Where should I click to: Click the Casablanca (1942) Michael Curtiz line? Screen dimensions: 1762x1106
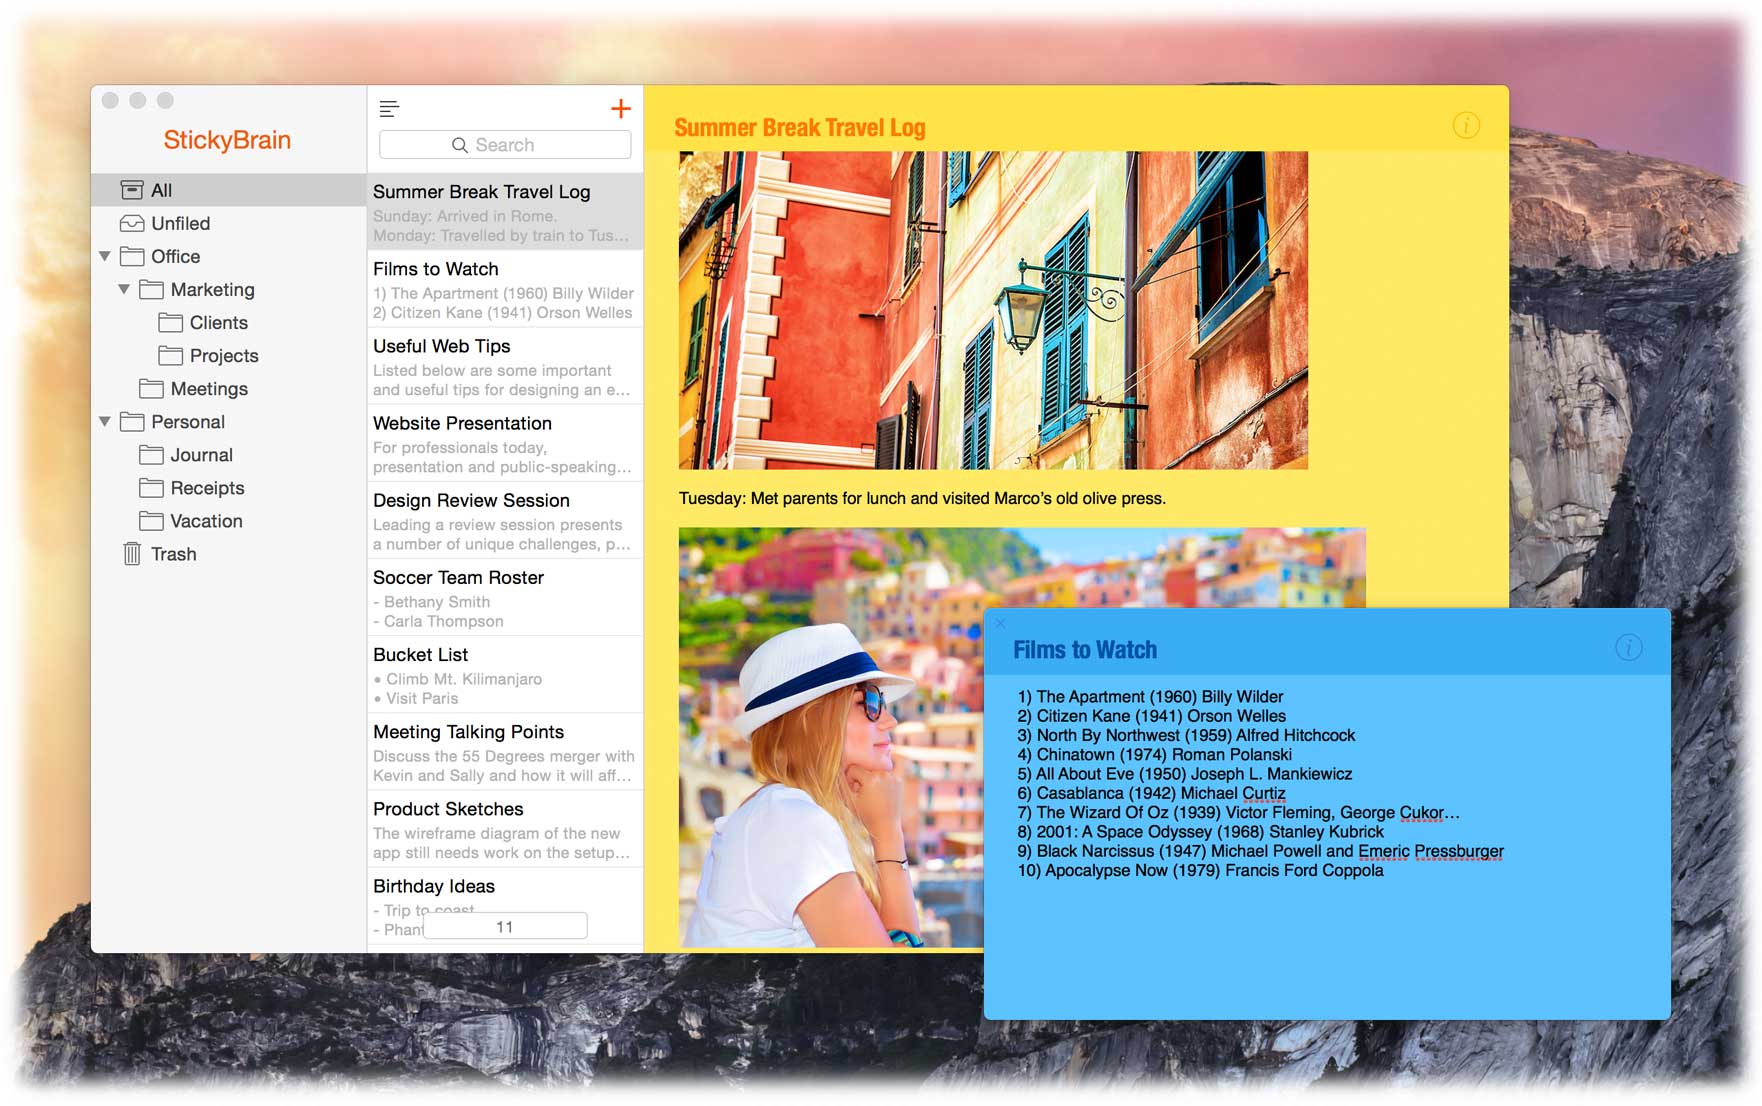tap(1151, 793)
